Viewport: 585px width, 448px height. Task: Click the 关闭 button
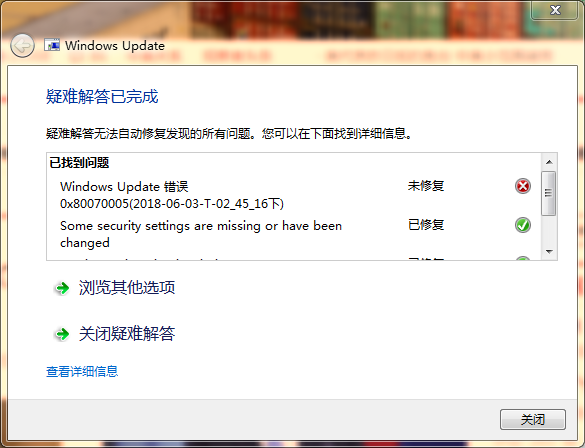[533, 420]
